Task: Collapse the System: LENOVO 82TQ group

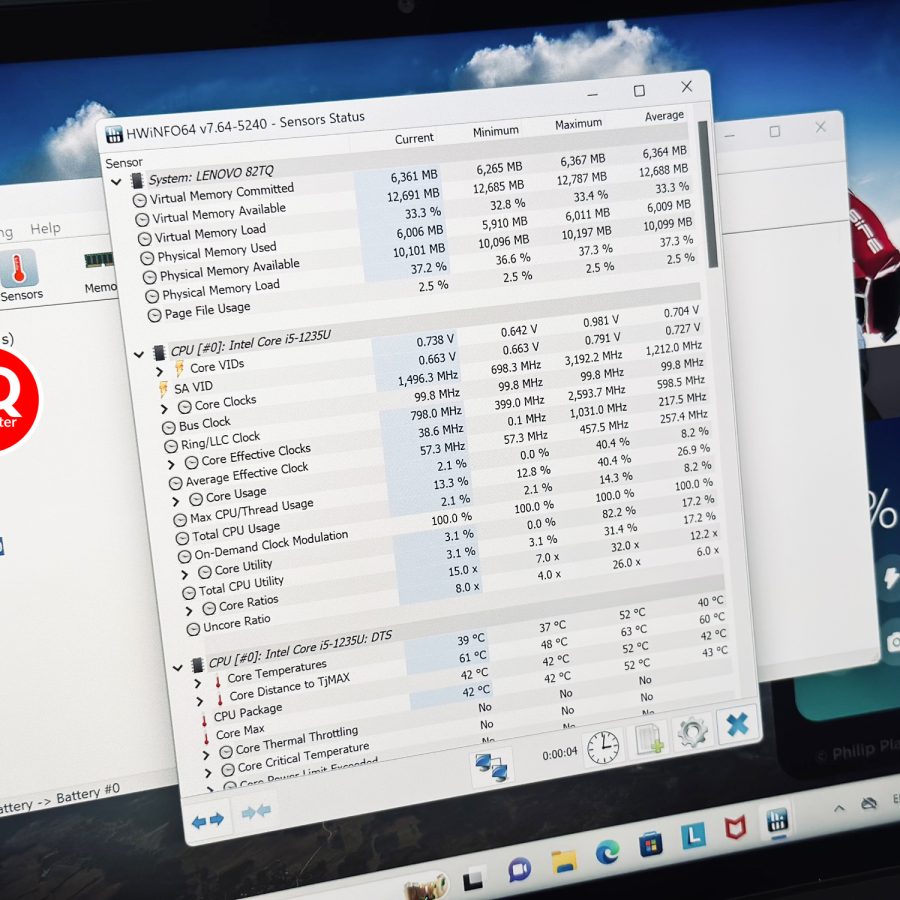Action: pos(116,183)
